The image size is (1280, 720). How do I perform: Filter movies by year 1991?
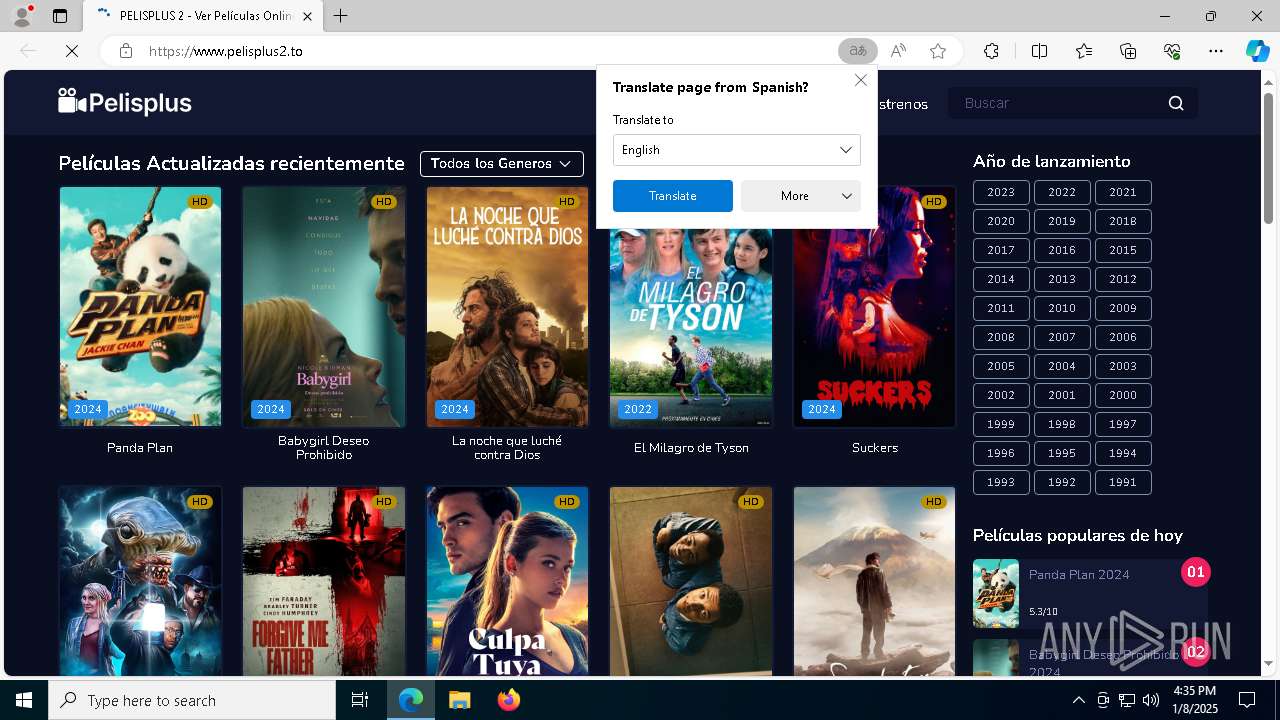point(1123,483)
